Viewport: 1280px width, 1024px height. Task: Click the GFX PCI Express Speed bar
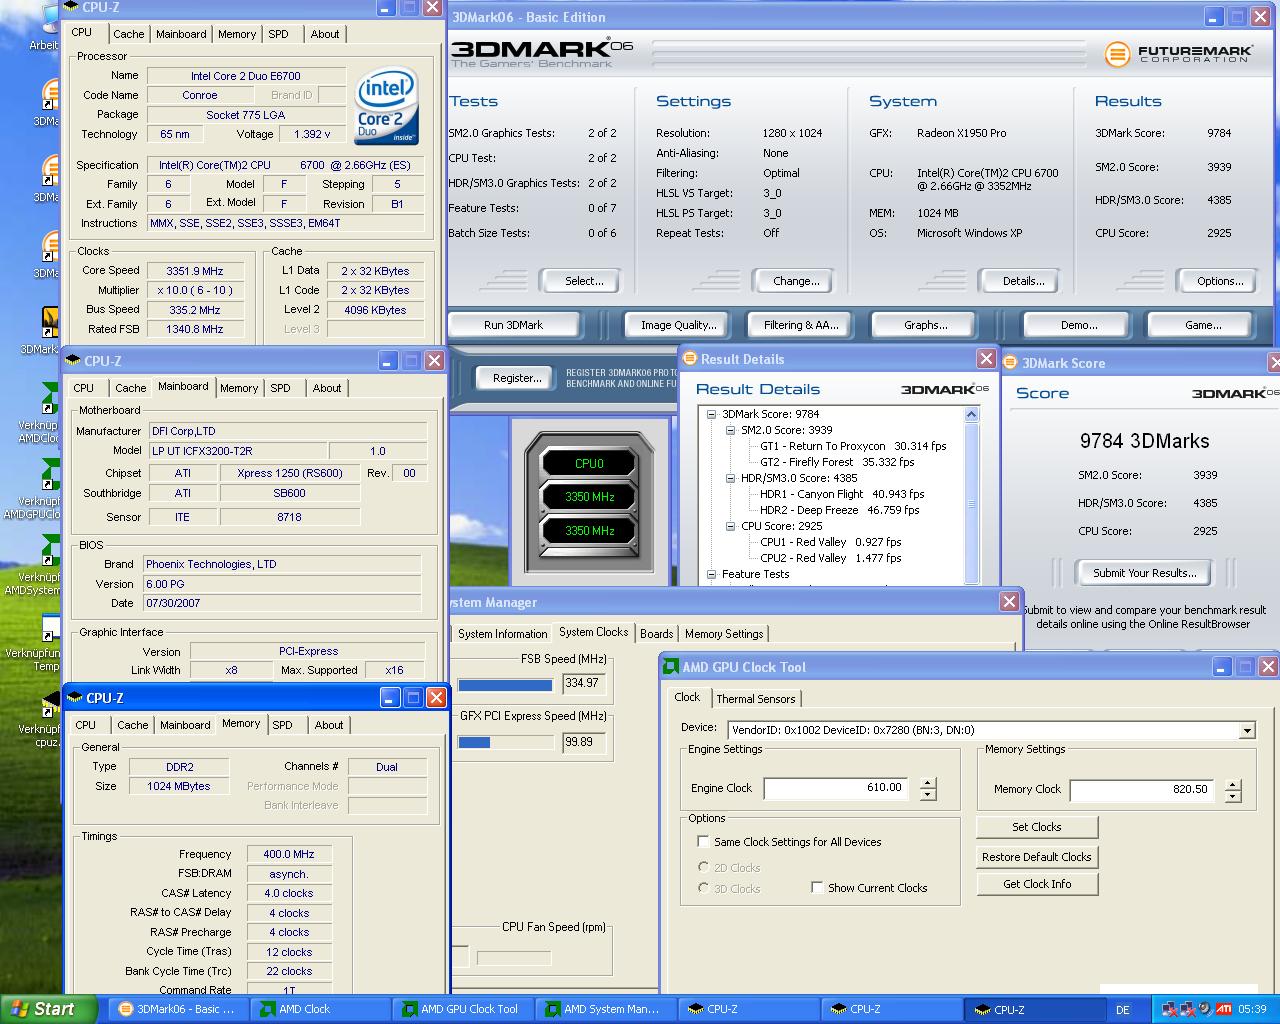[505, 742]
